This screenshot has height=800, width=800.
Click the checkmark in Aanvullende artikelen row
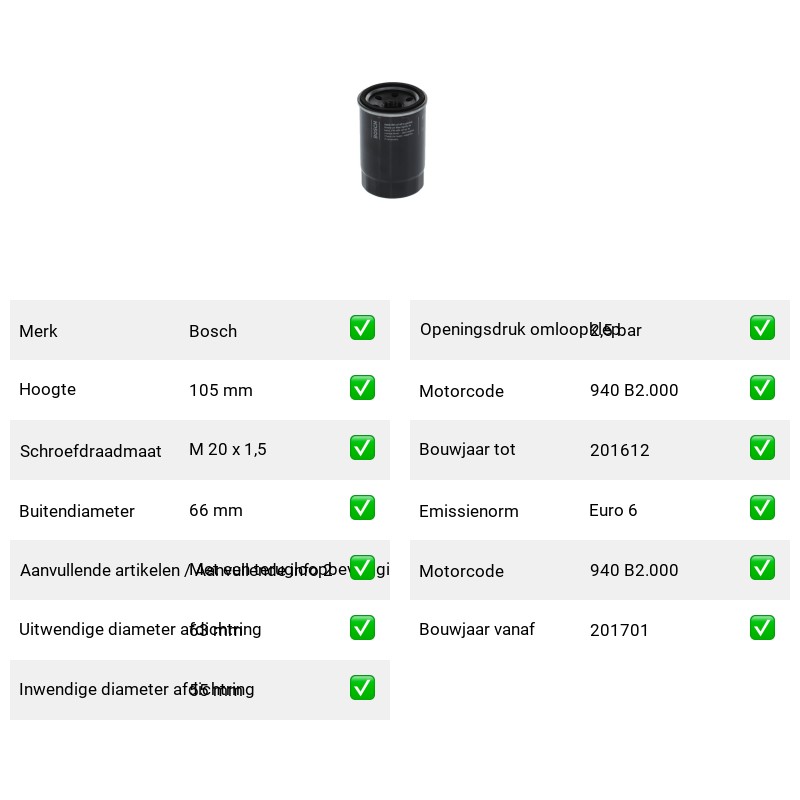362,568
